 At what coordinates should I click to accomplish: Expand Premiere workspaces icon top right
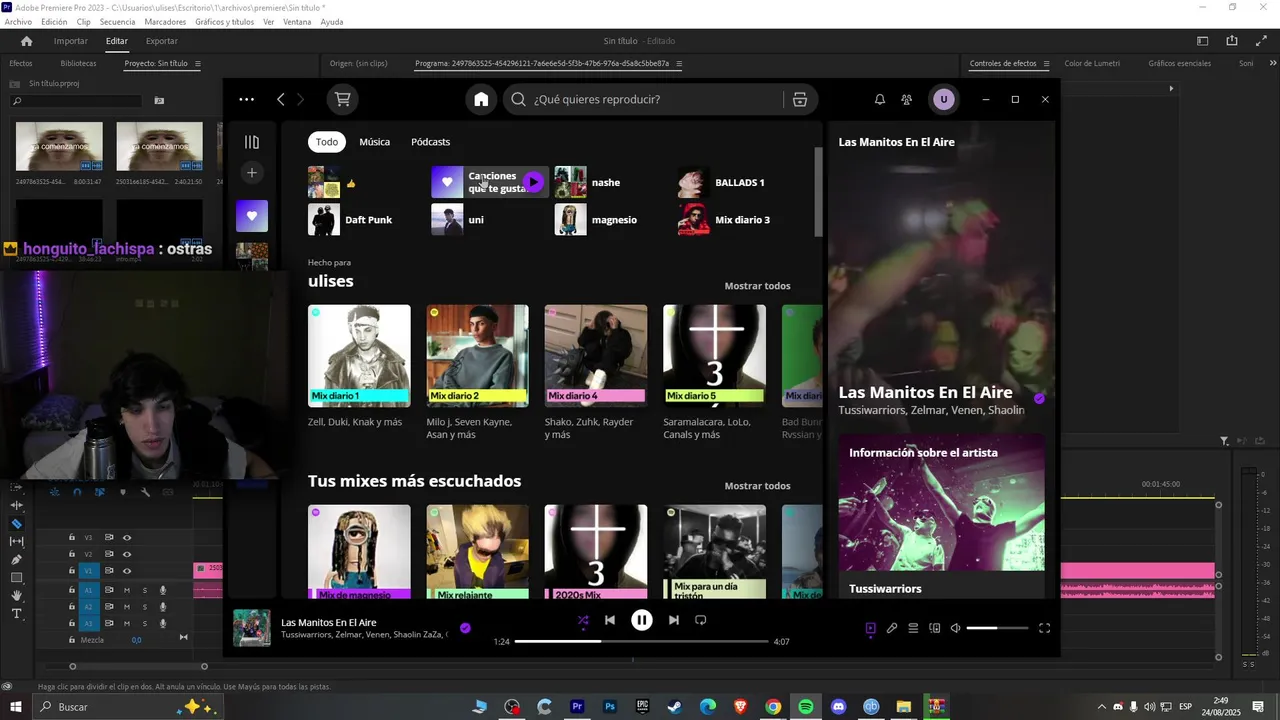(1203, 41)
